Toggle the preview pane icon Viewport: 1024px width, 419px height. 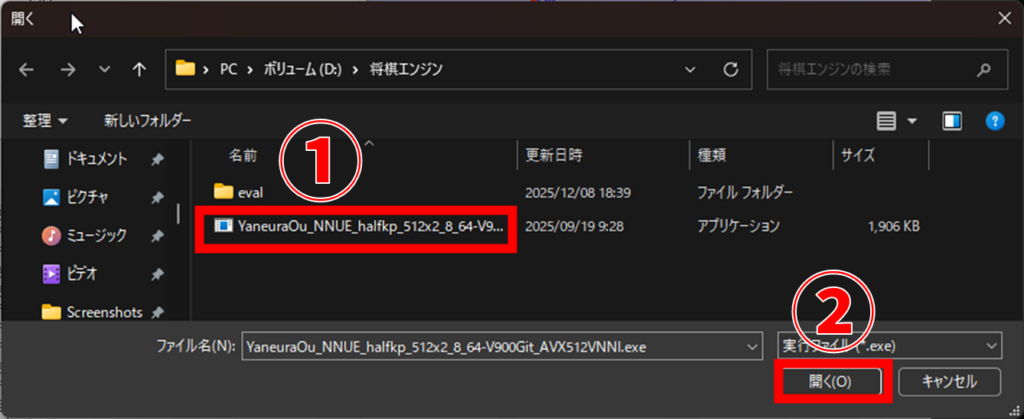[x=951, y=121]
